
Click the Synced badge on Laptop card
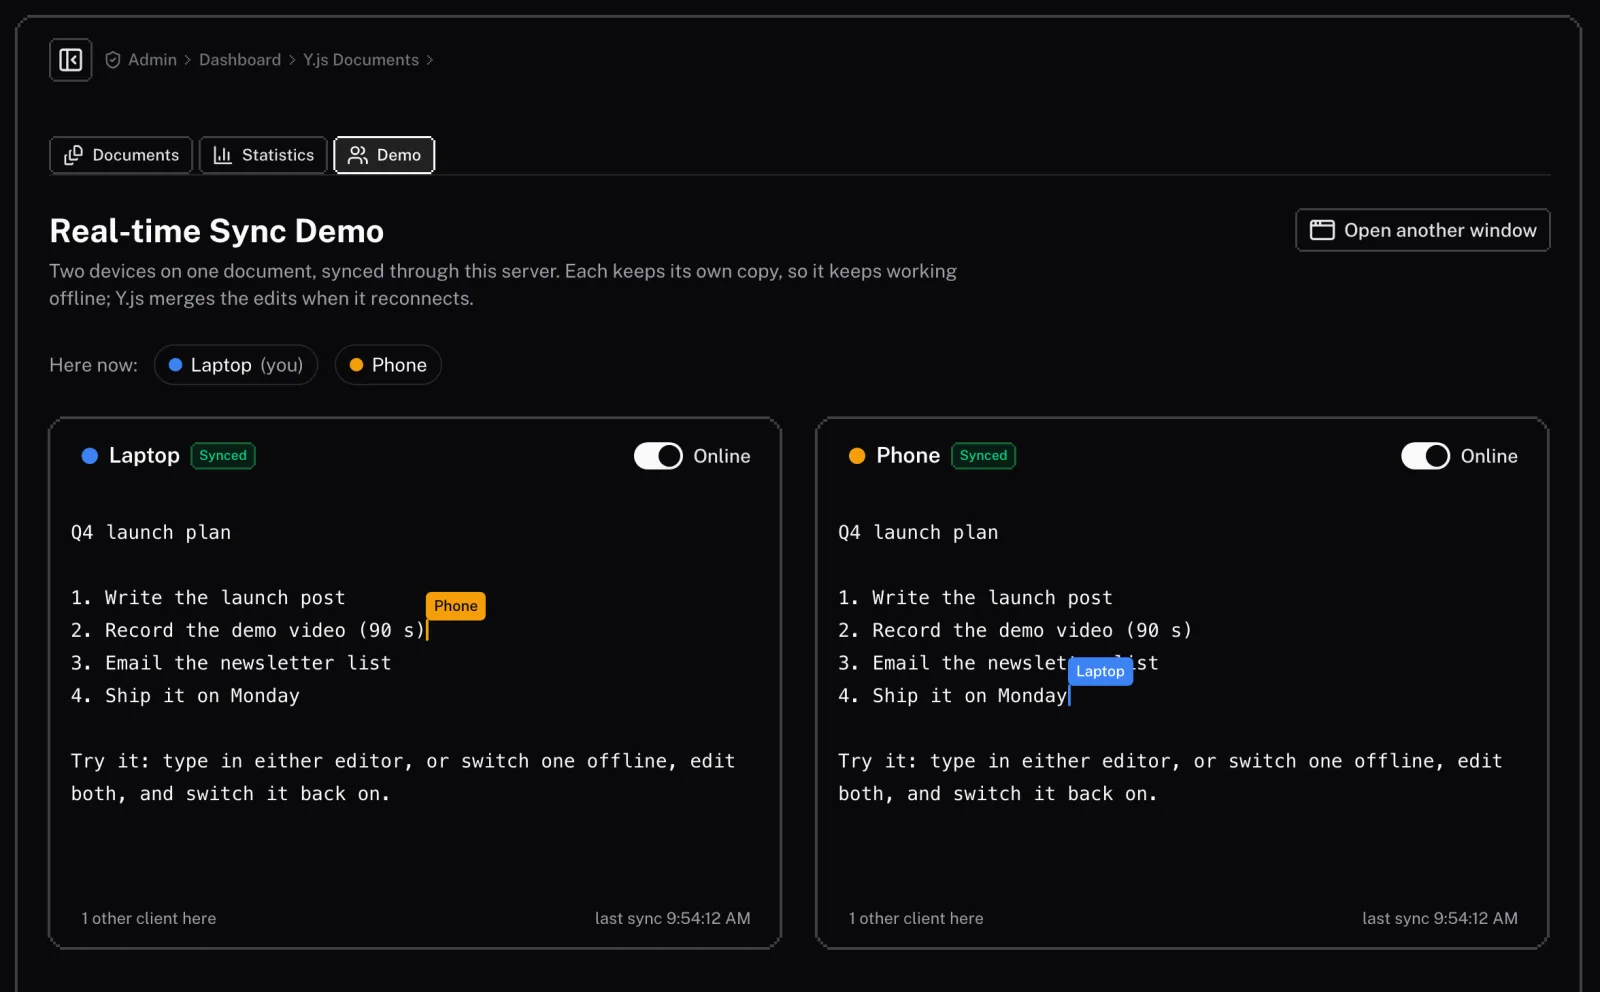pos(223,456)
